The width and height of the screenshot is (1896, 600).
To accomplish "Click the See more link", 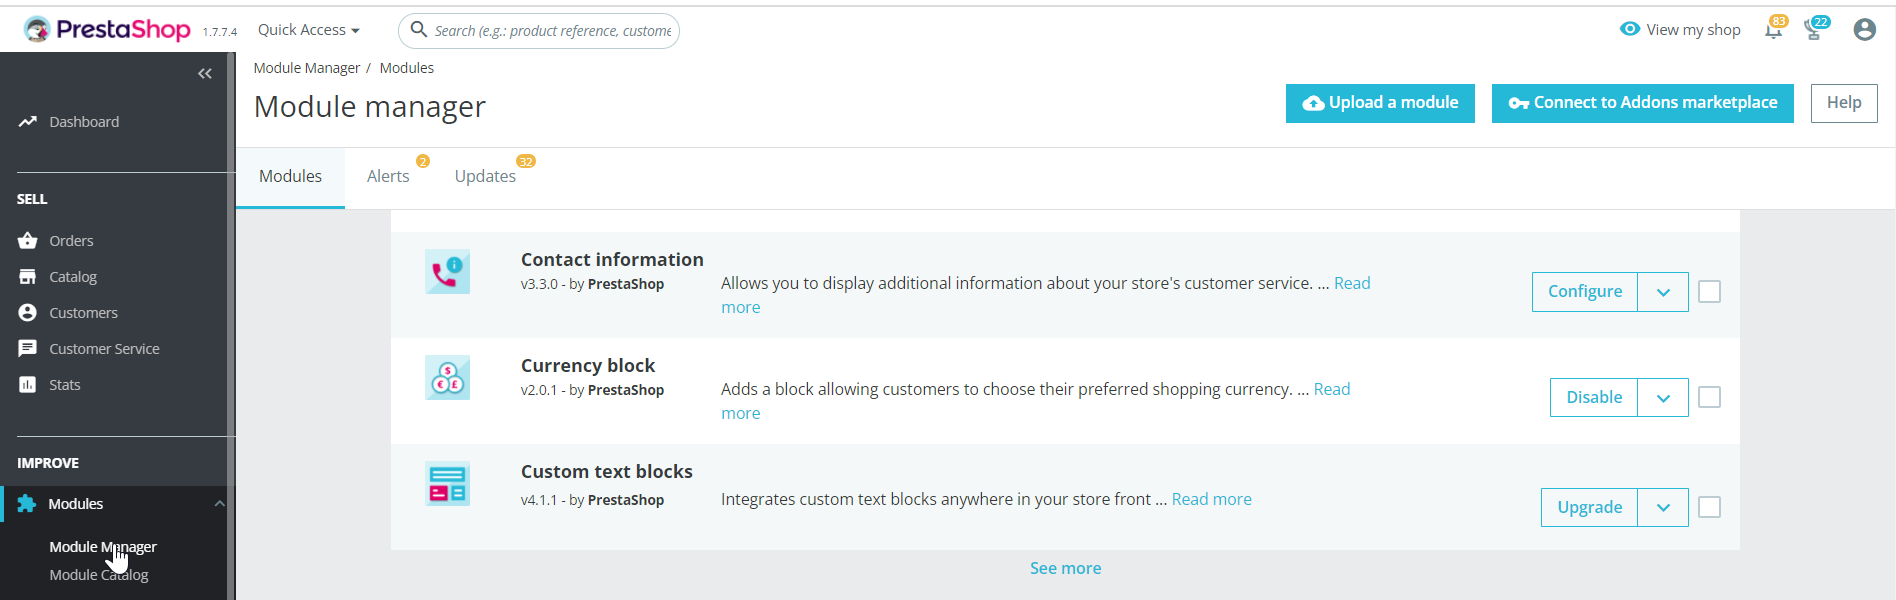I will coord(1065,568).
